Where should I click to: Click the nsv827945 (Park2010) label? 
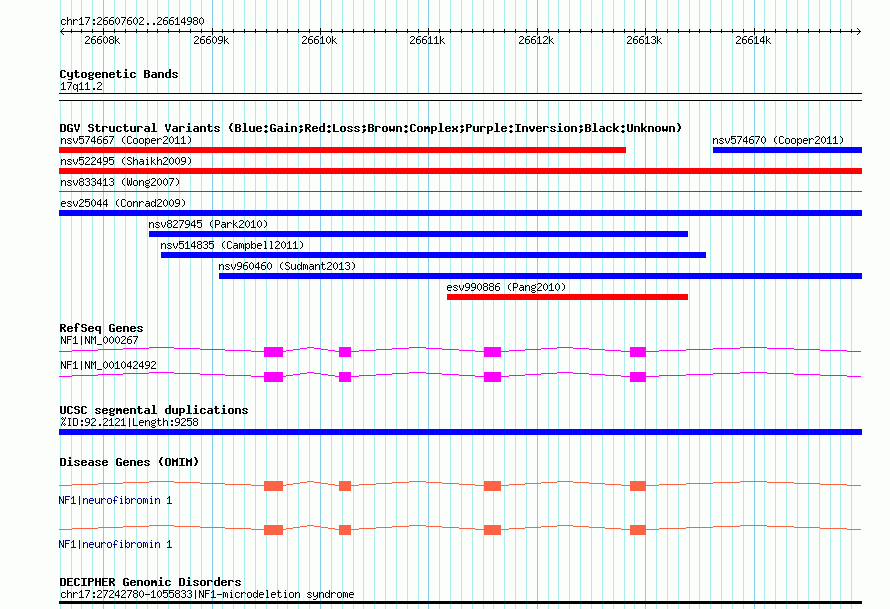pyautogui.click(x=208, y=224)
